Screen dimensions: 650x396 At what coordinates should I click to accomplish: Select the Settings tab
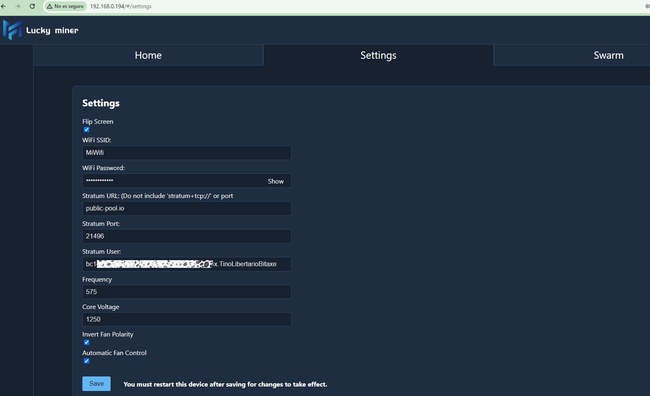pyautogui.click(x=378, y=55)
